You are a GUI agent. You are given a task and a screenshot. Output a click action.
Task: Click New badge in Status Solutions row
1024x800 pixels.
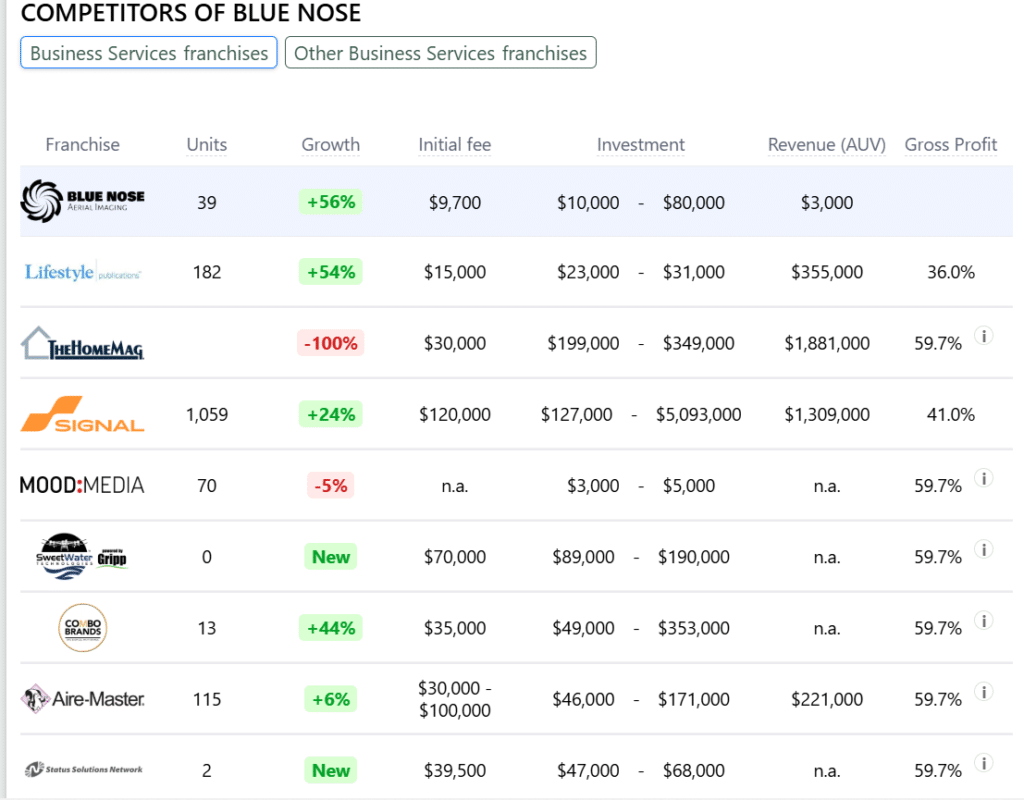(x=330, y=770)
